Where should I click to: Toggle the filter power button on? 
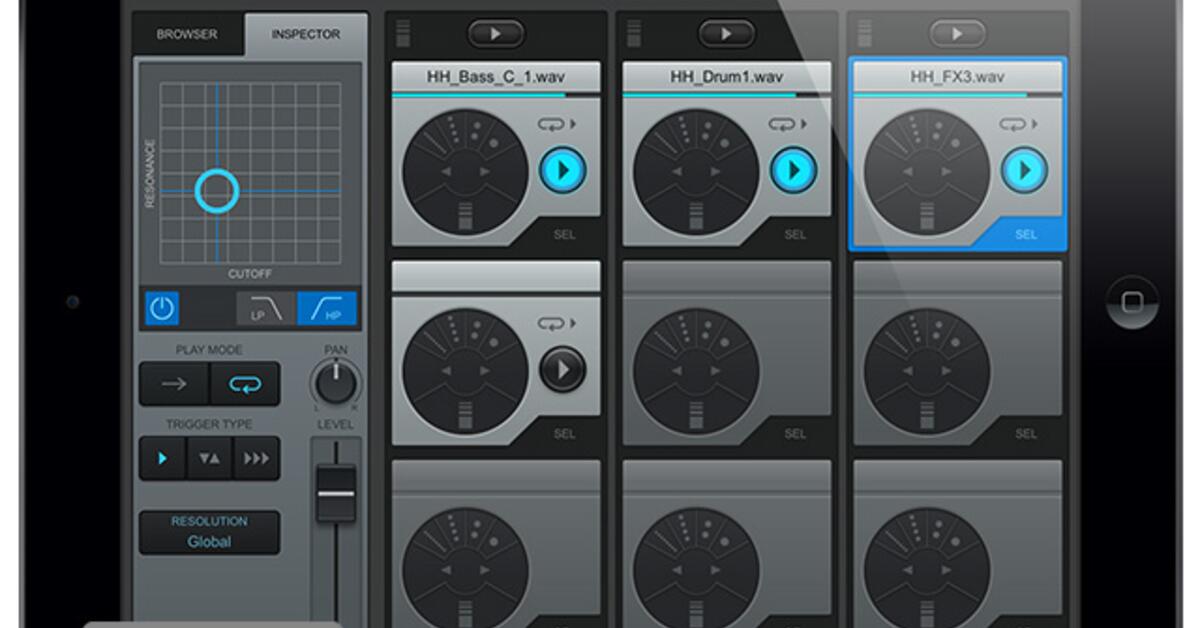pyautogui.click(x=161, y=310)
